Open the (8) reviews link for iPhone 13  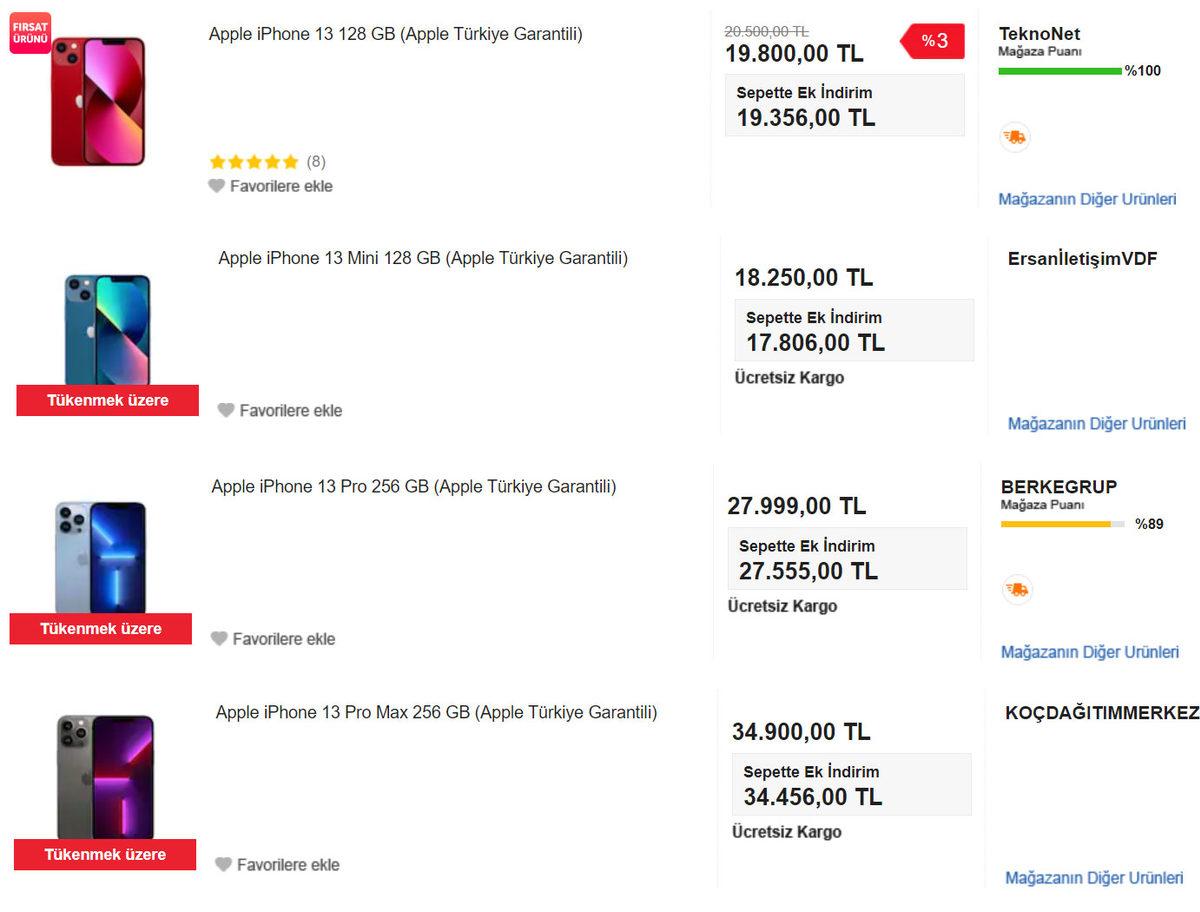pos(317,161)
